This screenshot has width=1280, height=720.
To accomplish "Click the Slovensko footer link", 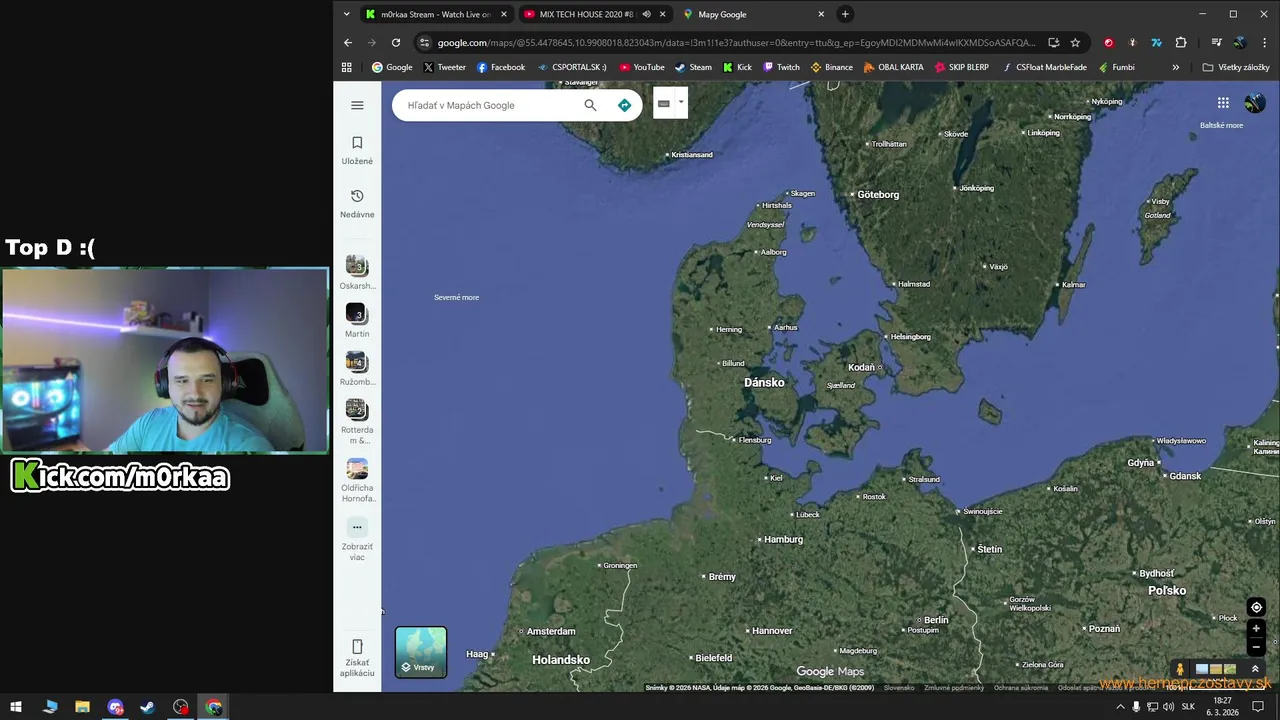I will click(899, 688).
